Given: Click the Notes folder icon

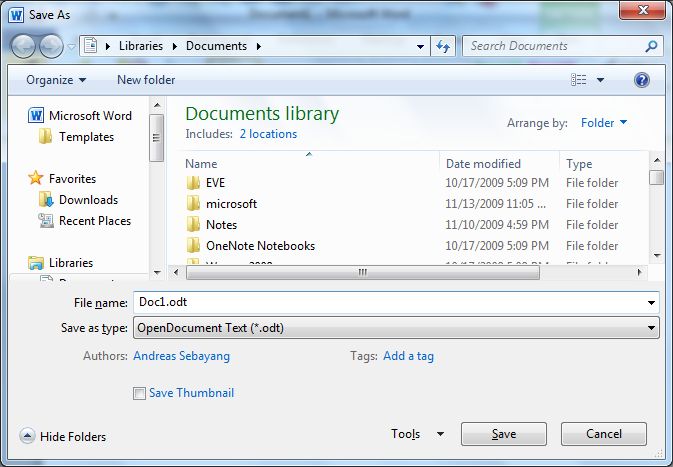Looking at the screenshot, I should coord(193,225).
